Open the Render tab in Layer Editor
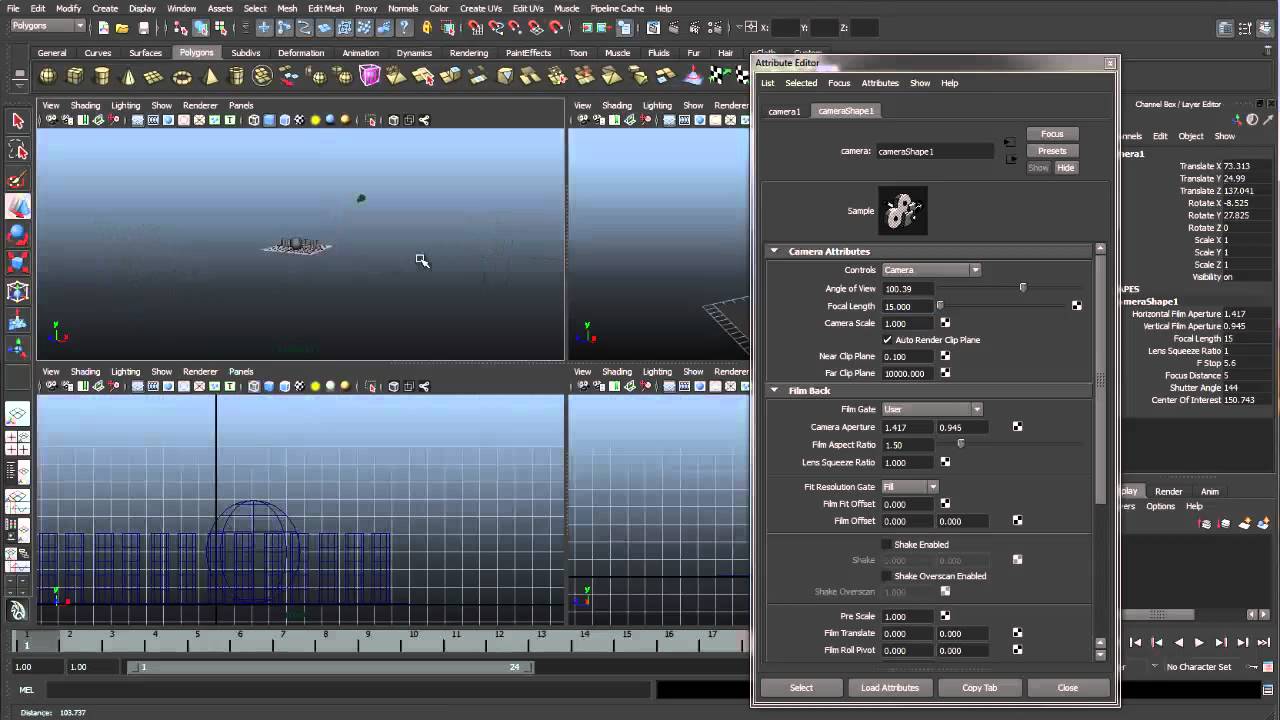 [1168, 491]
